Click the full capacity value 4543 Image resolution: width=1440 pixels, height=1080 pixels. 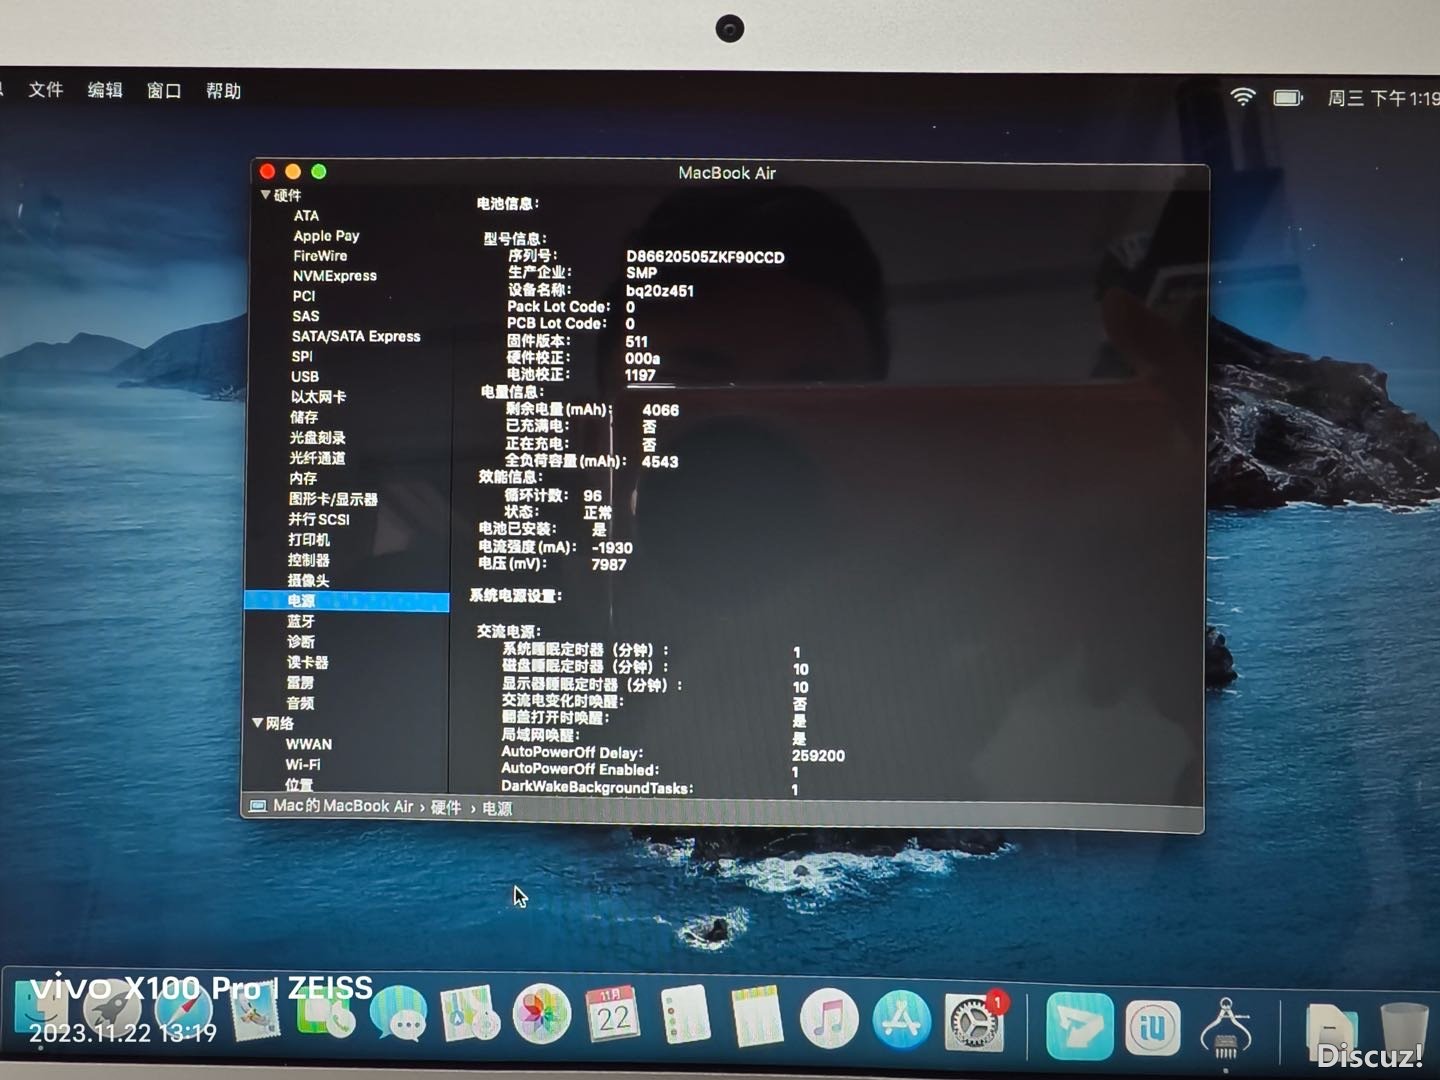coord(660,462)
